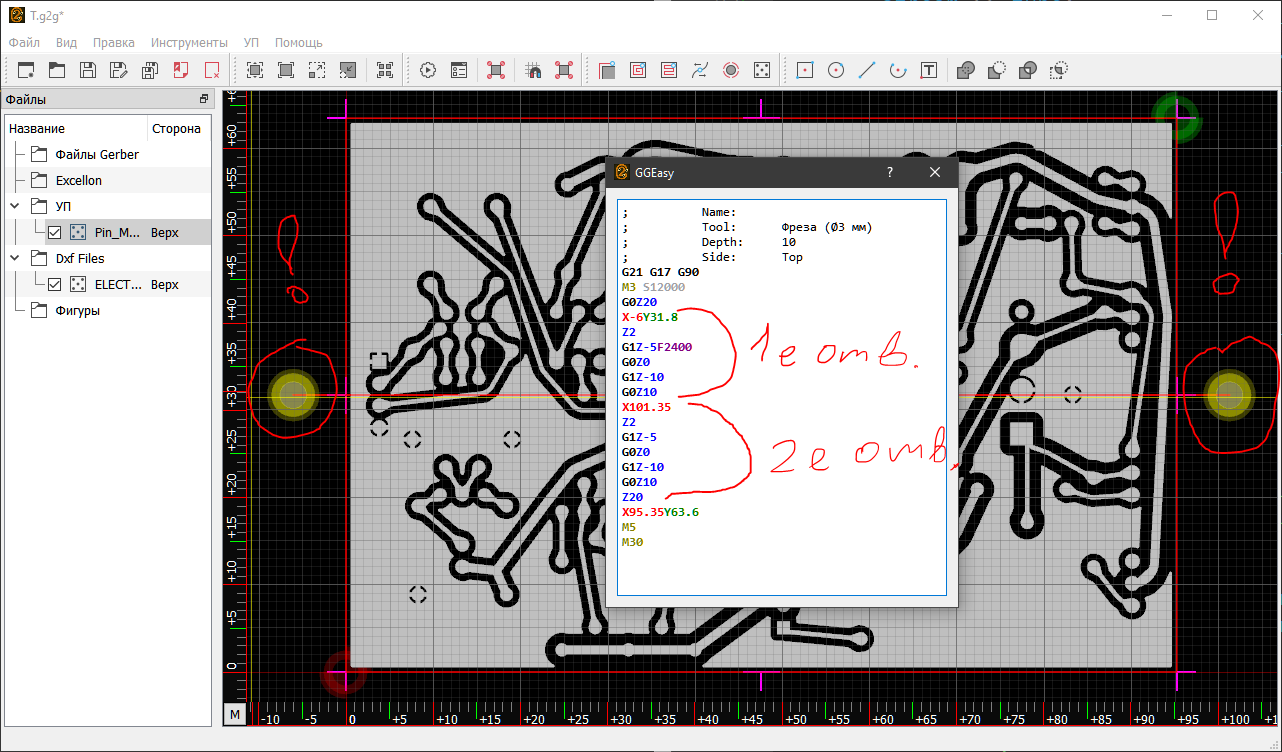Click the red zero-point marker at the board's bottom-left corner

[x=345, y=673]
